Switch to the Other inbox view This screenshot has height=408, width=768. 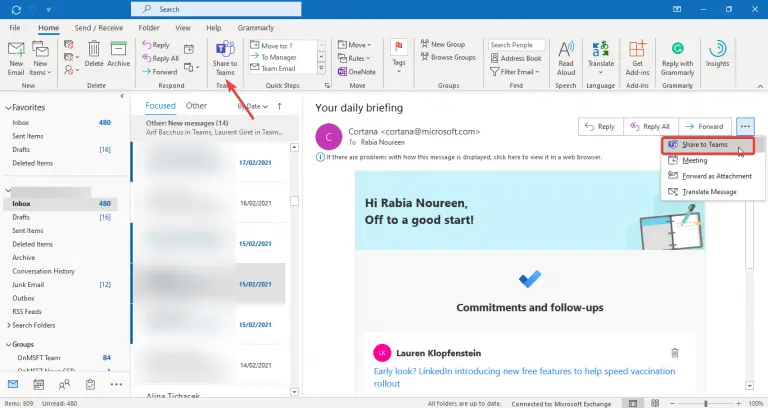coord(196,105)
